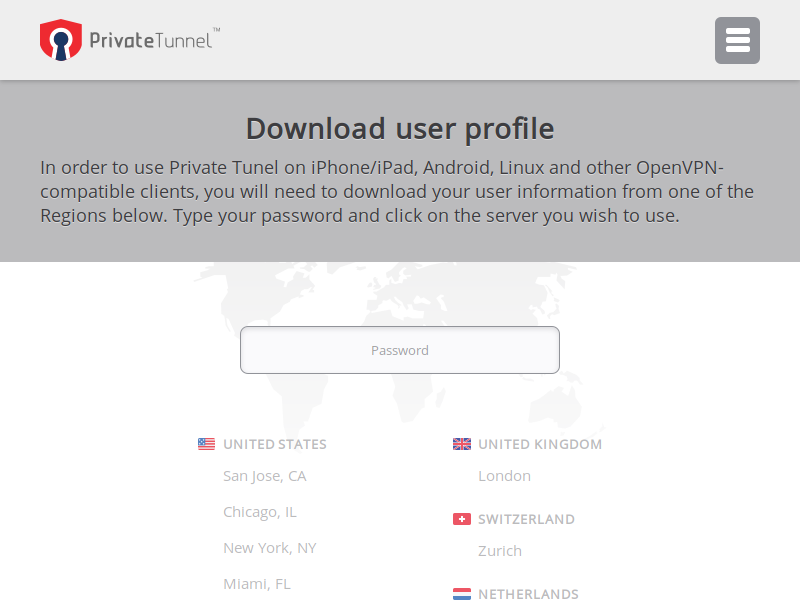The height and width of the screenshot is (600, 800).
Task: Click the NETHERLANDS region heading
Action: (528, 594)
